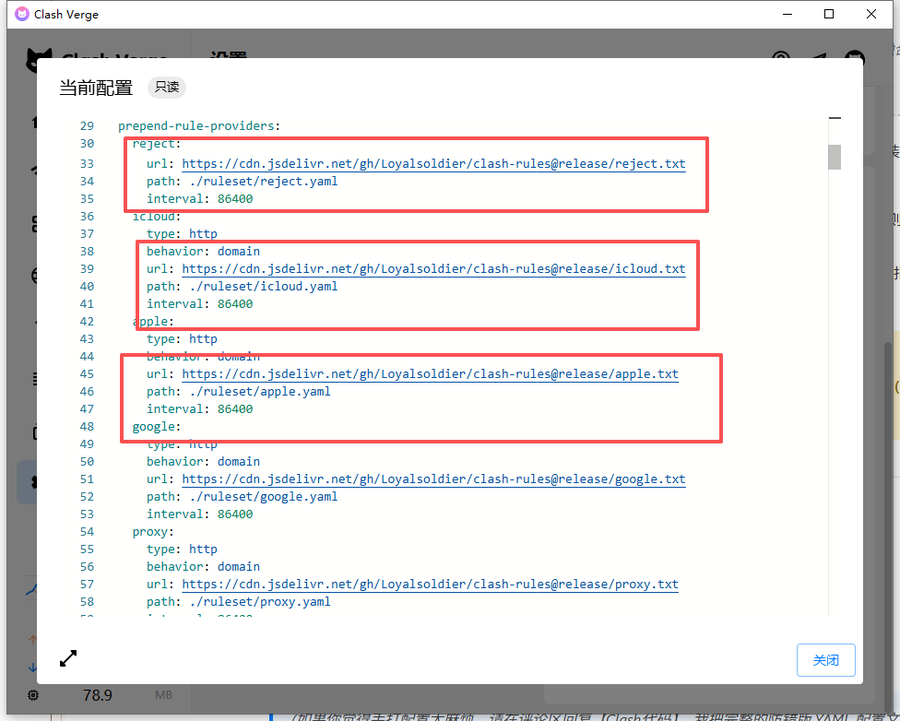
Task: Follow the apple.txt rule URL
Action: tap(430, 374)
